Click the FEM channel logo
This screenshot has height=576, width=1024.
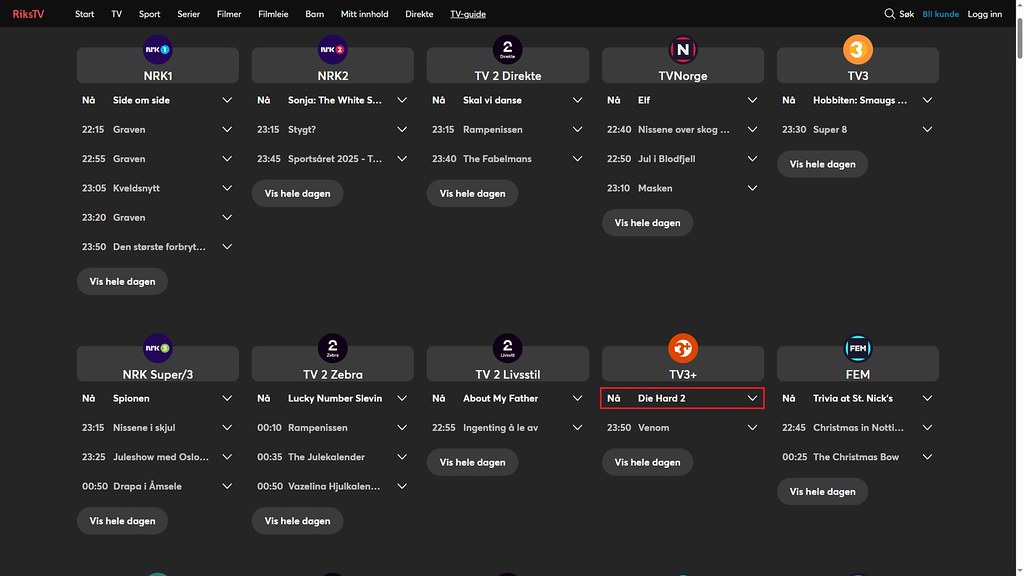click(857, 348)
